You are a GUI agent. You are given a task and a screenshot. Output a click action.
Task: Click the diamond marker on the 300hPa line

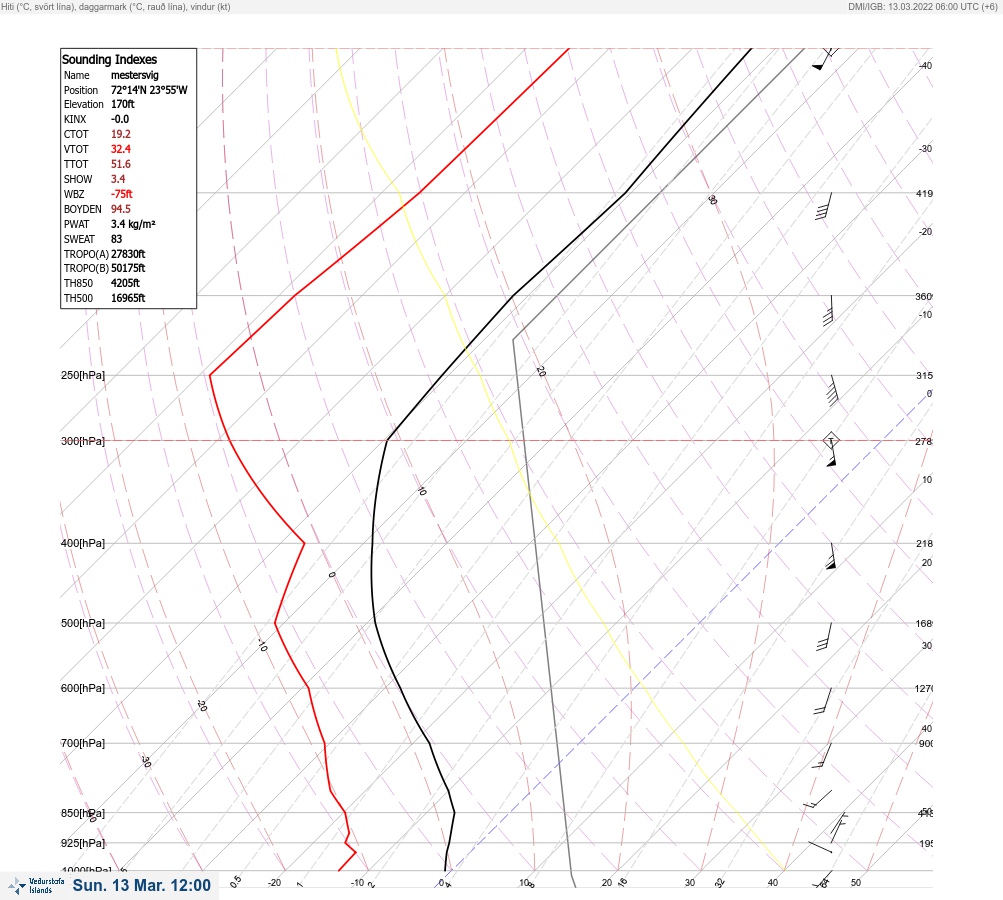(831, 441)
